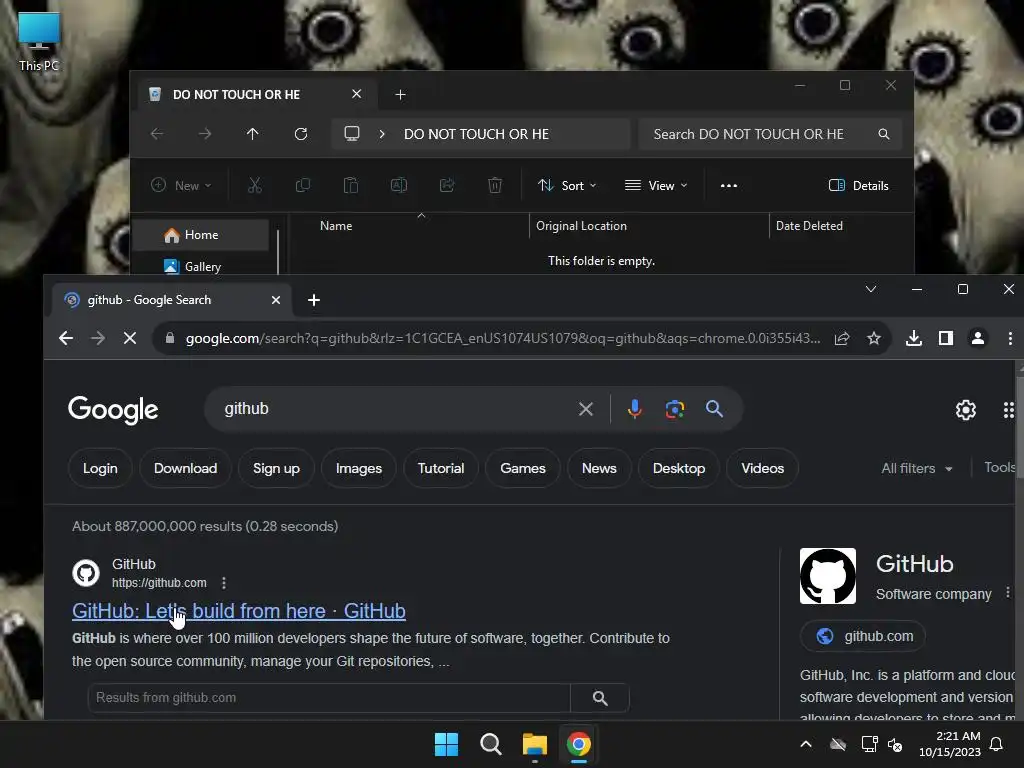Image resolution: width=1024 pixels, height=768 pixels.
Task: Open File Explorer from the taskbar
Action: click(x=535, y=744)
